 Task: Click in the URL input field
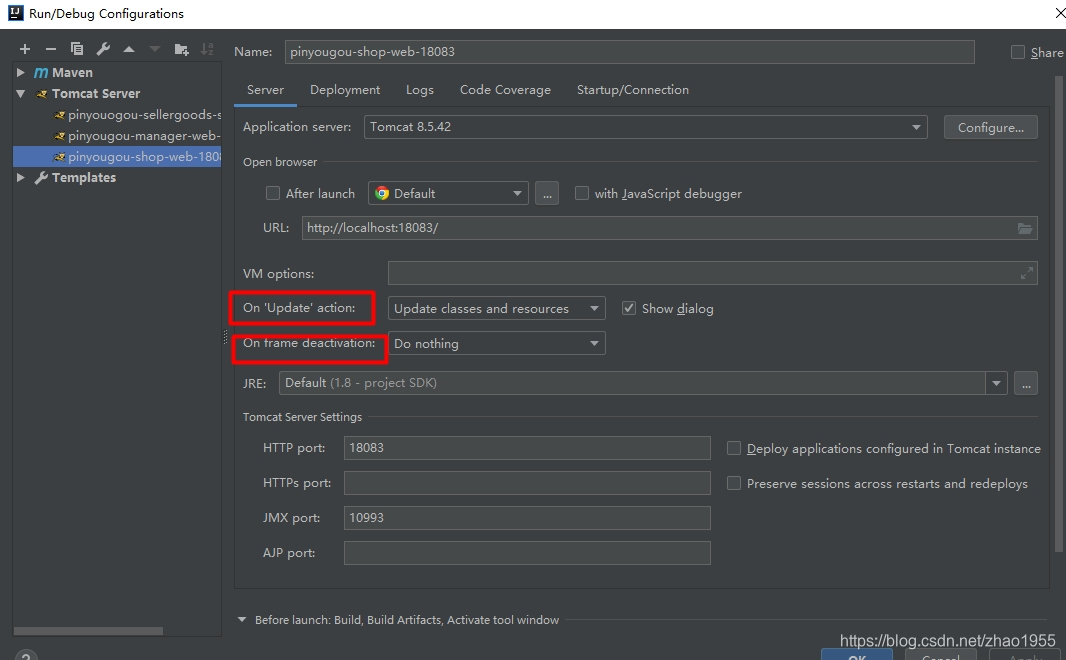coord(670,228)
